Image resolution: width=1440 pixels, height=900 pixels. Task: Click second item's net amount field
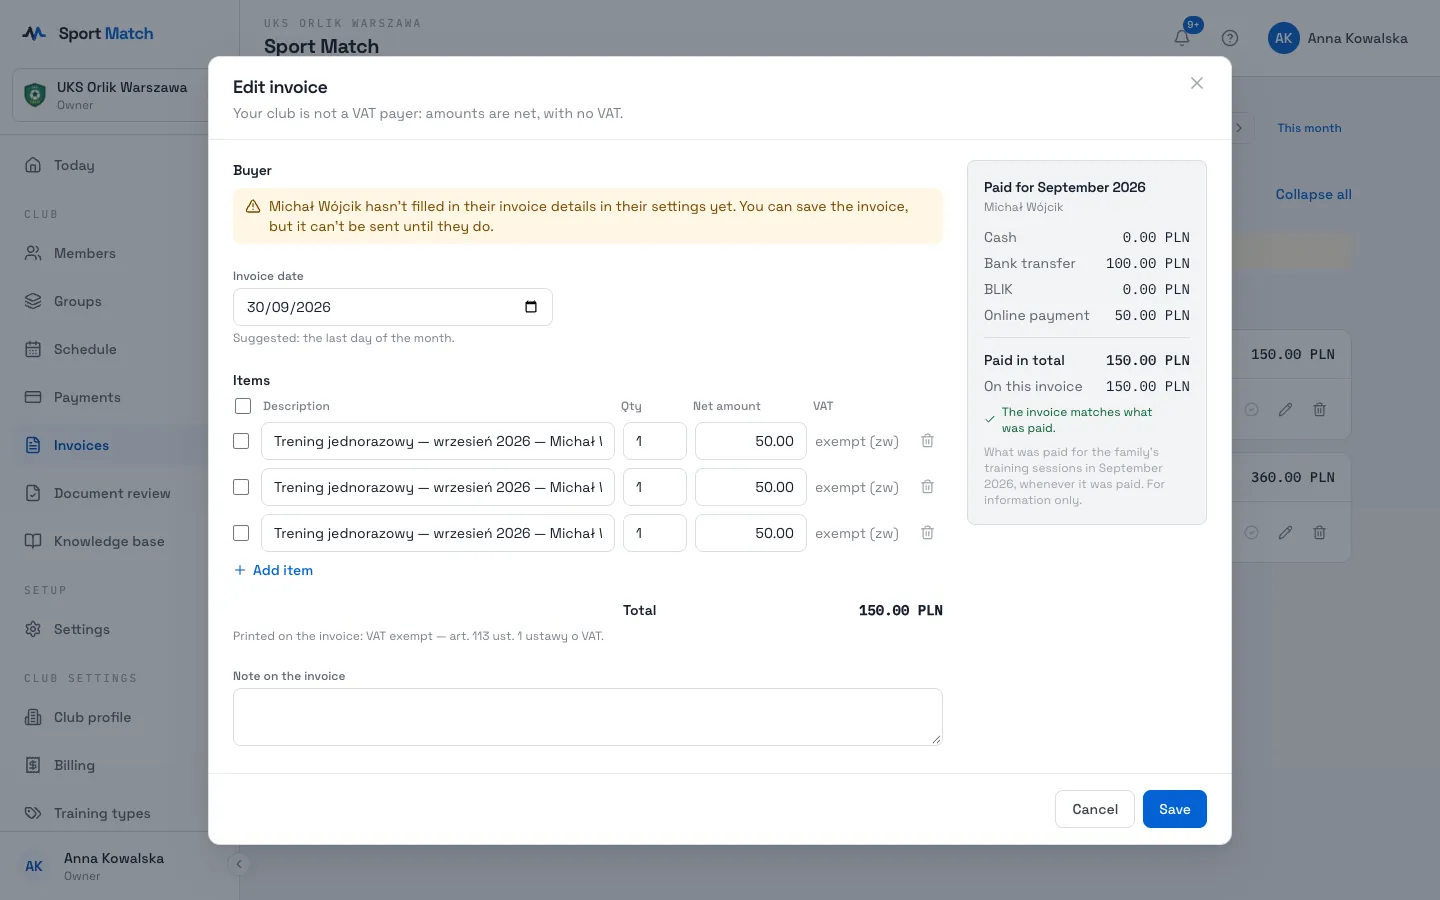click(751, 487)
